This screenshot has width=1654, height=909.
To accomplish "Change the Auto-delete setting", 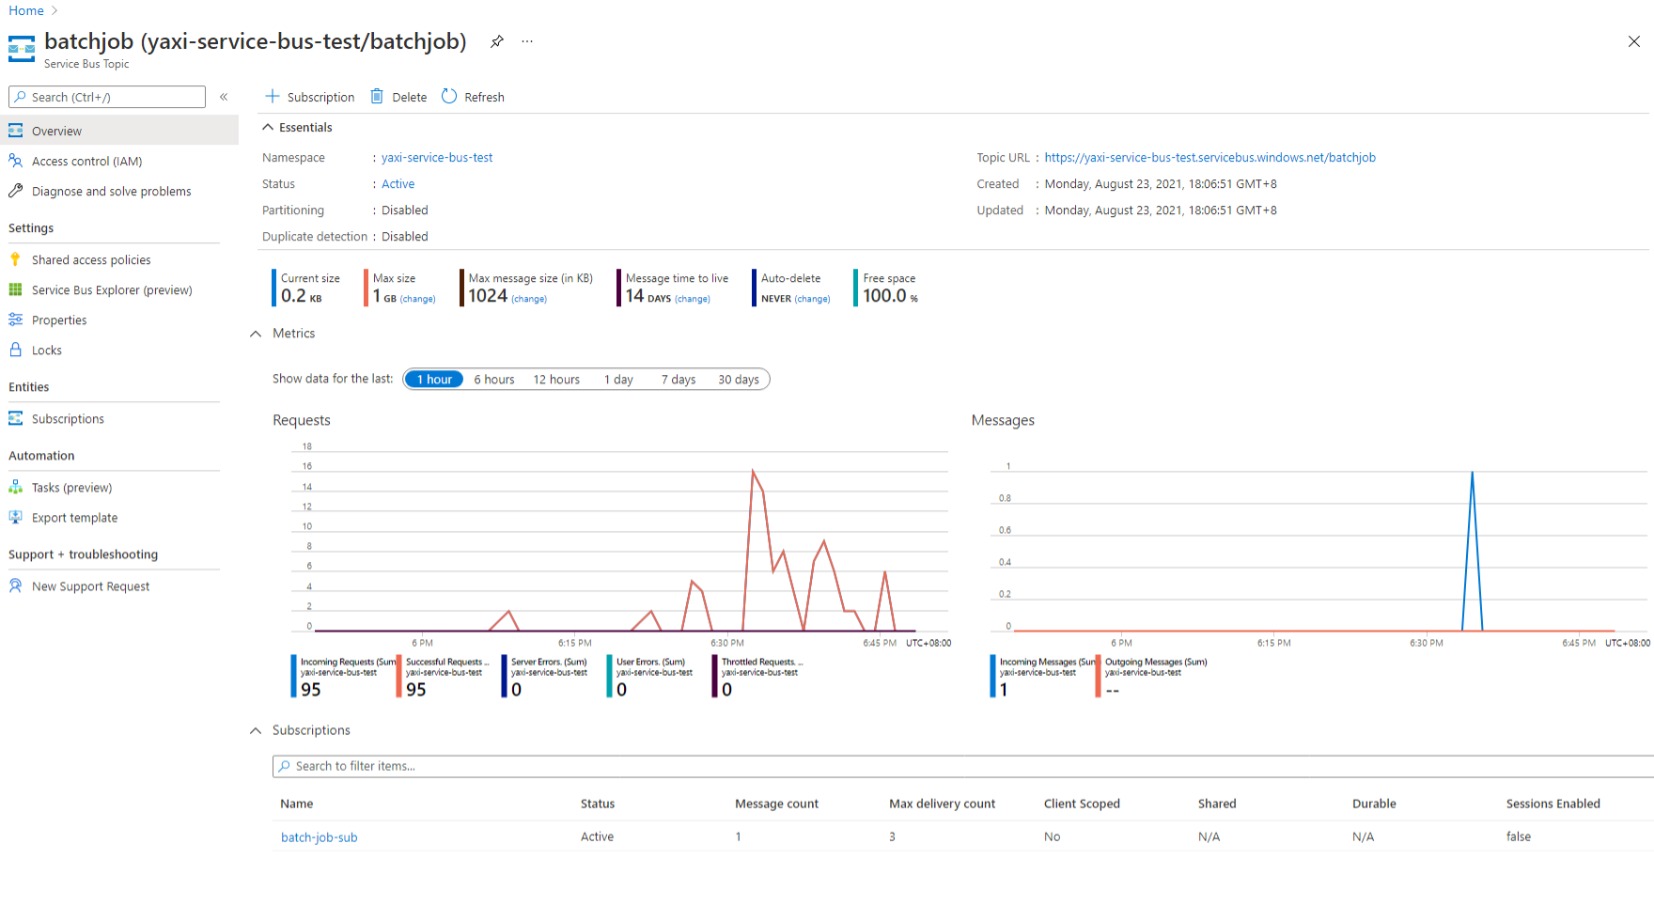I will click(x=812, y=299).
